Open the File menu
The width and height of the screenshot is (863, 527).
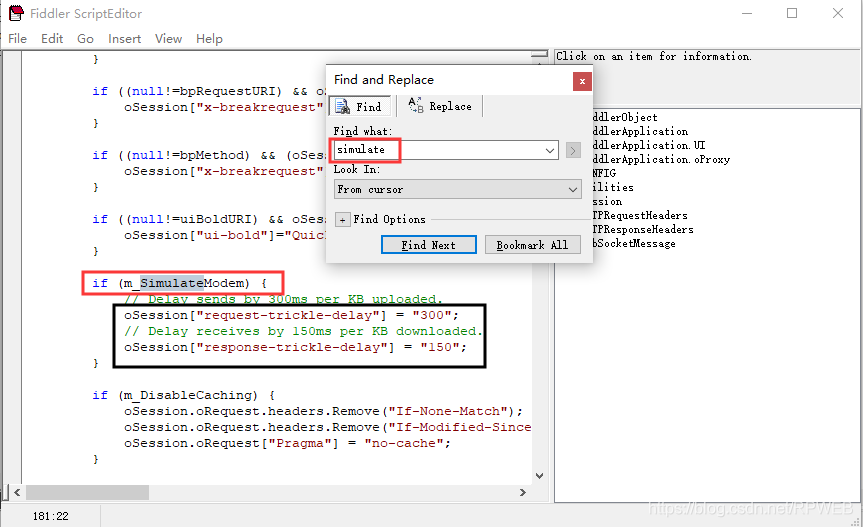point(18,39)
